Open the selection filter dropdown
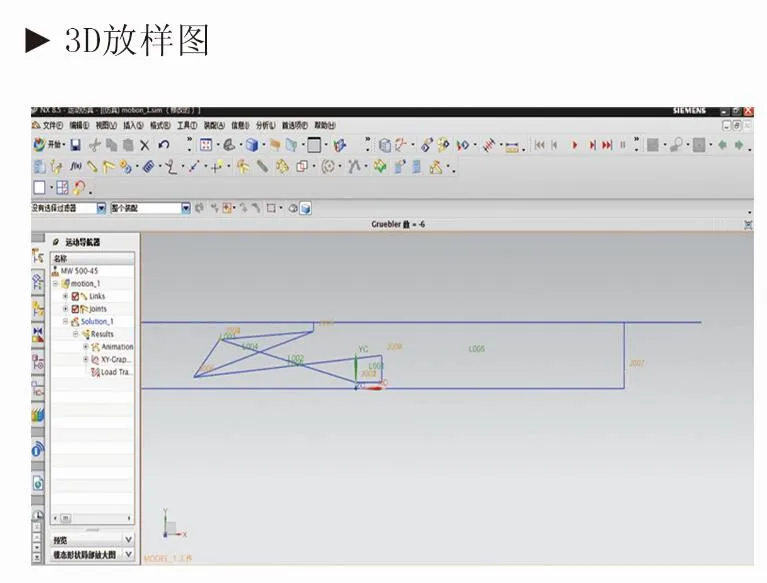Image resolution: width=767 pixels, height=583 pixels. [x=101, y=208]
